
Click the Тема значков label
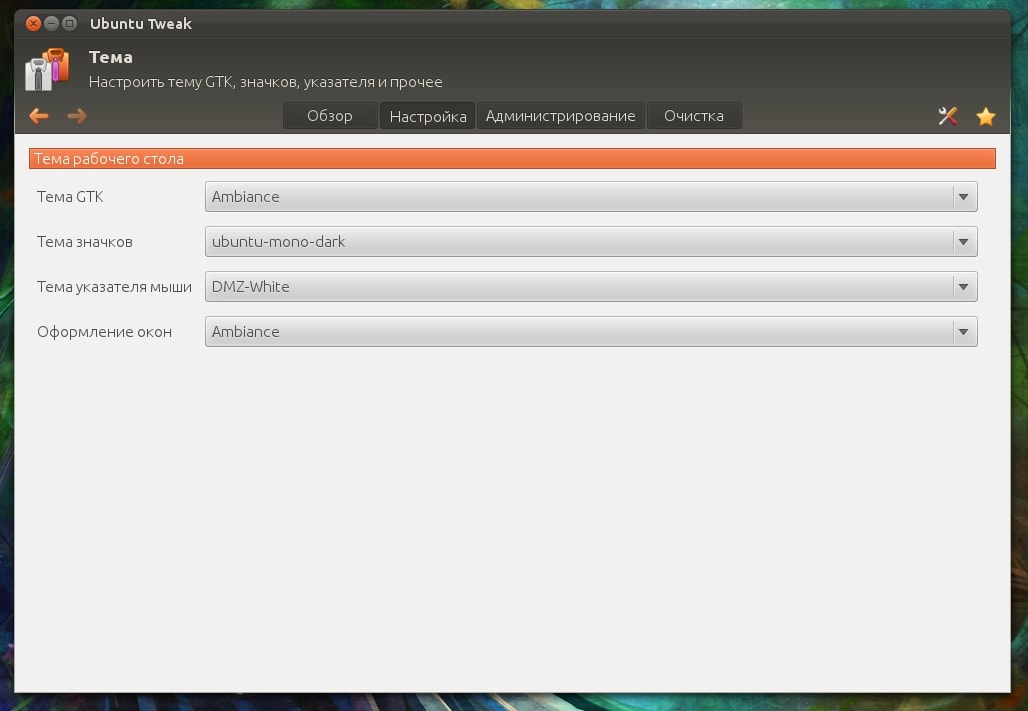point(85,241)
